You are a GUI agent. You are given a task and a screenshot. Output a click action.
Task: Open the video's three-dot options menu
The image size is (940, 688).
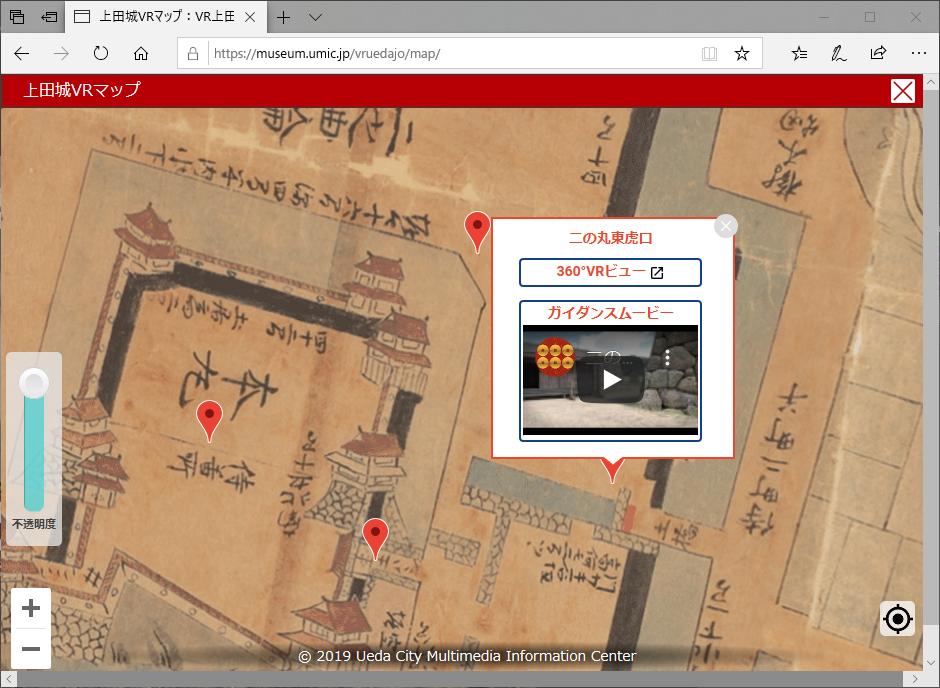[x=667, y=358]
